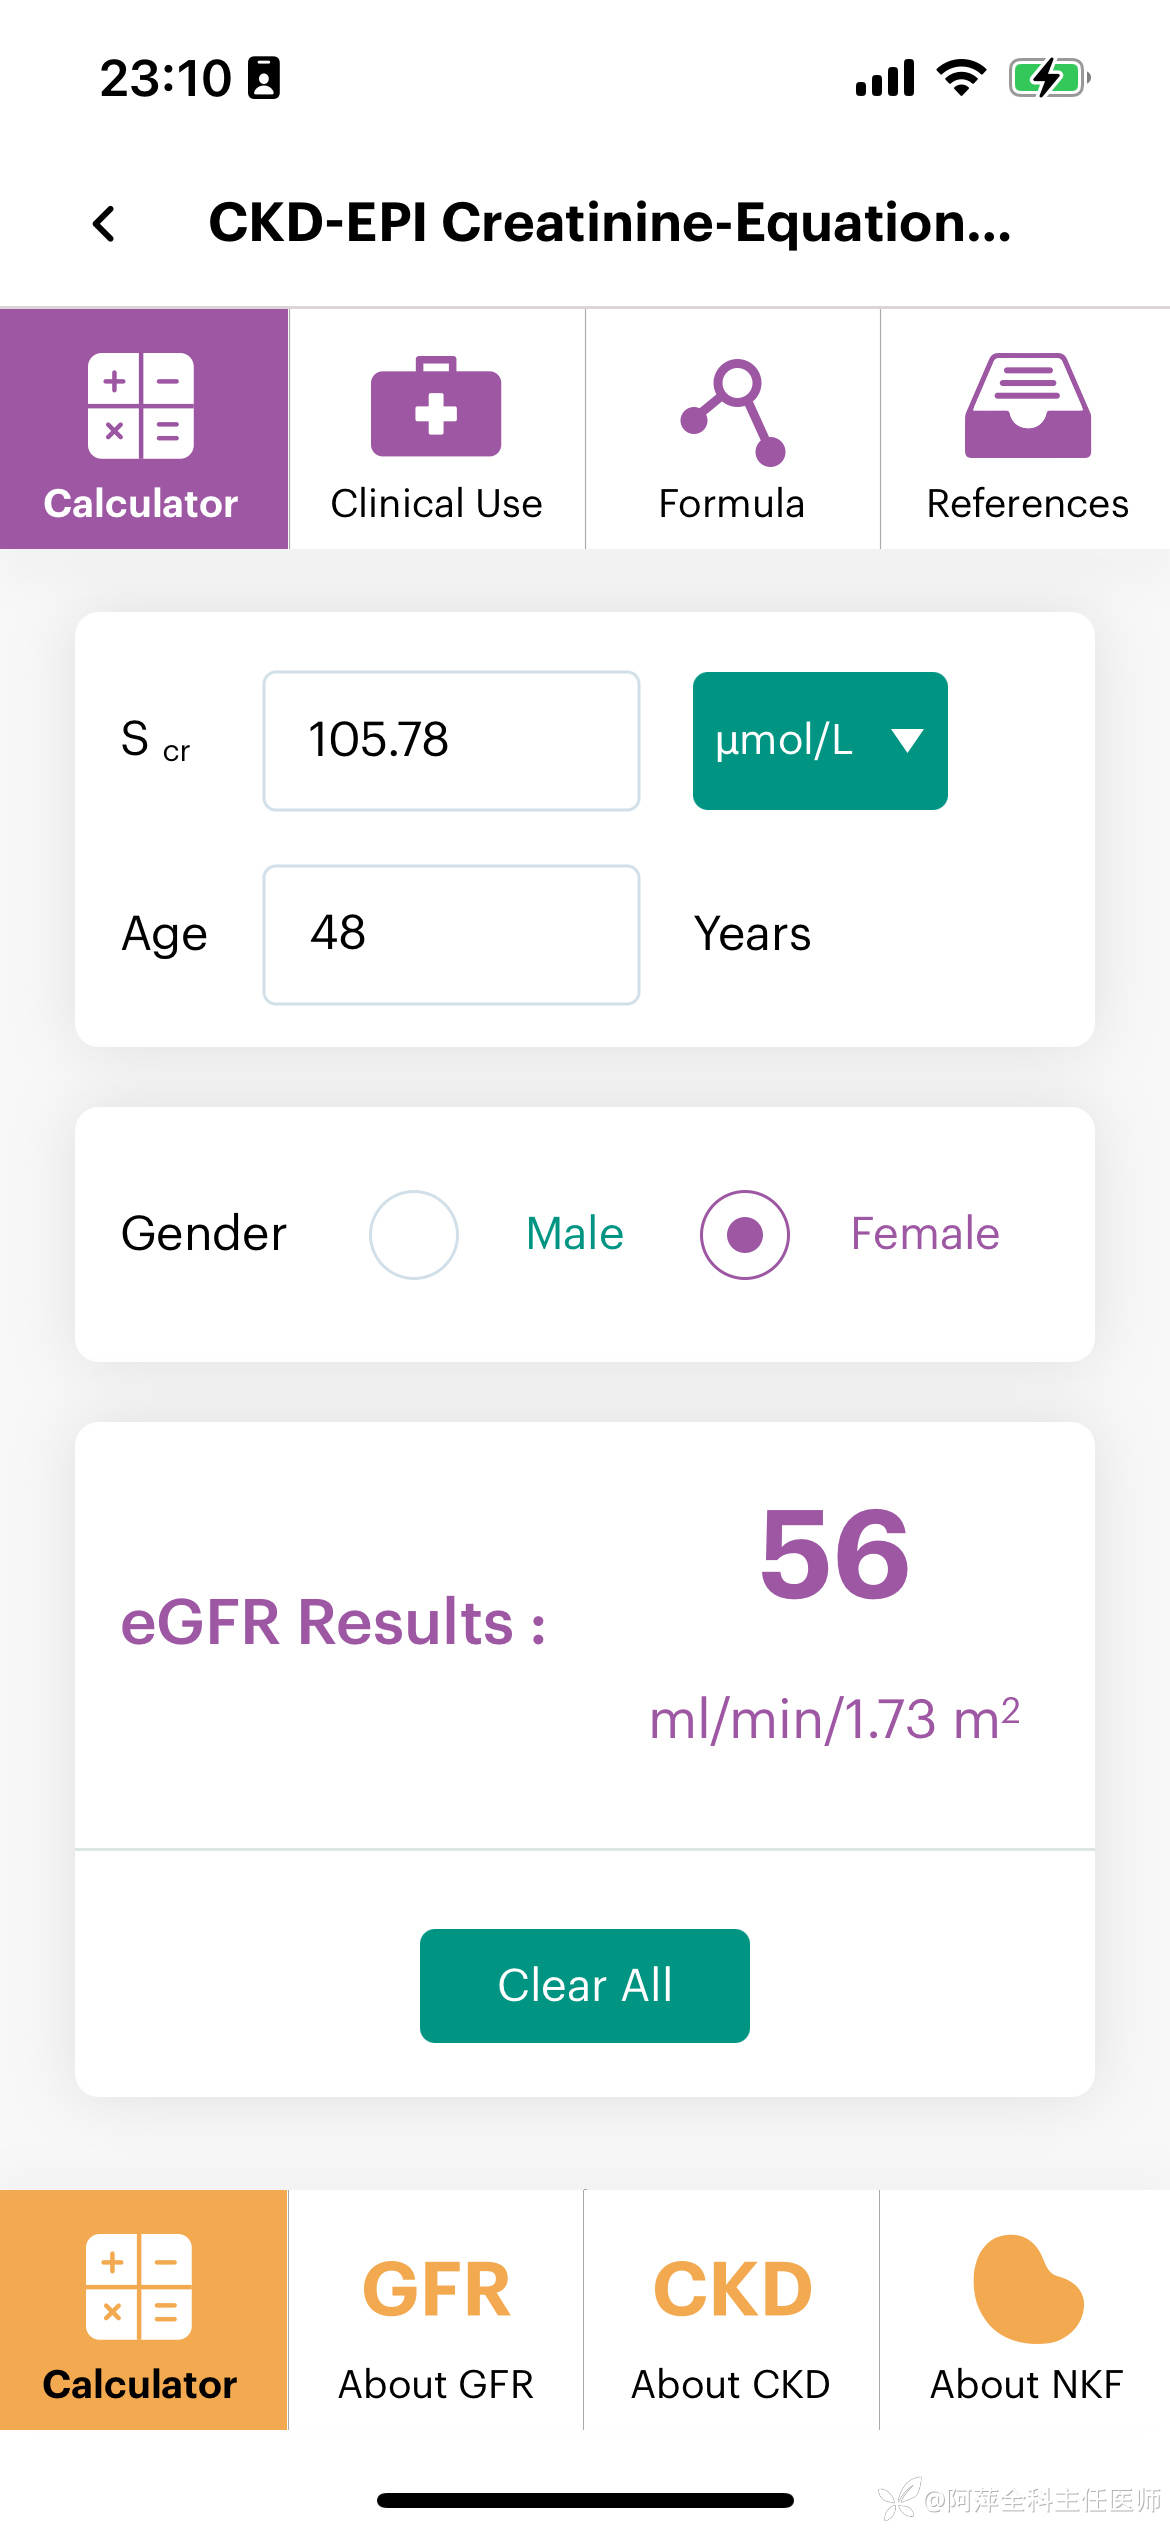Image resolution: width=1170 pixels, height=2532 pixels.
Task: Click the serum creatinine input field
Action: click(x=451, y=741)
